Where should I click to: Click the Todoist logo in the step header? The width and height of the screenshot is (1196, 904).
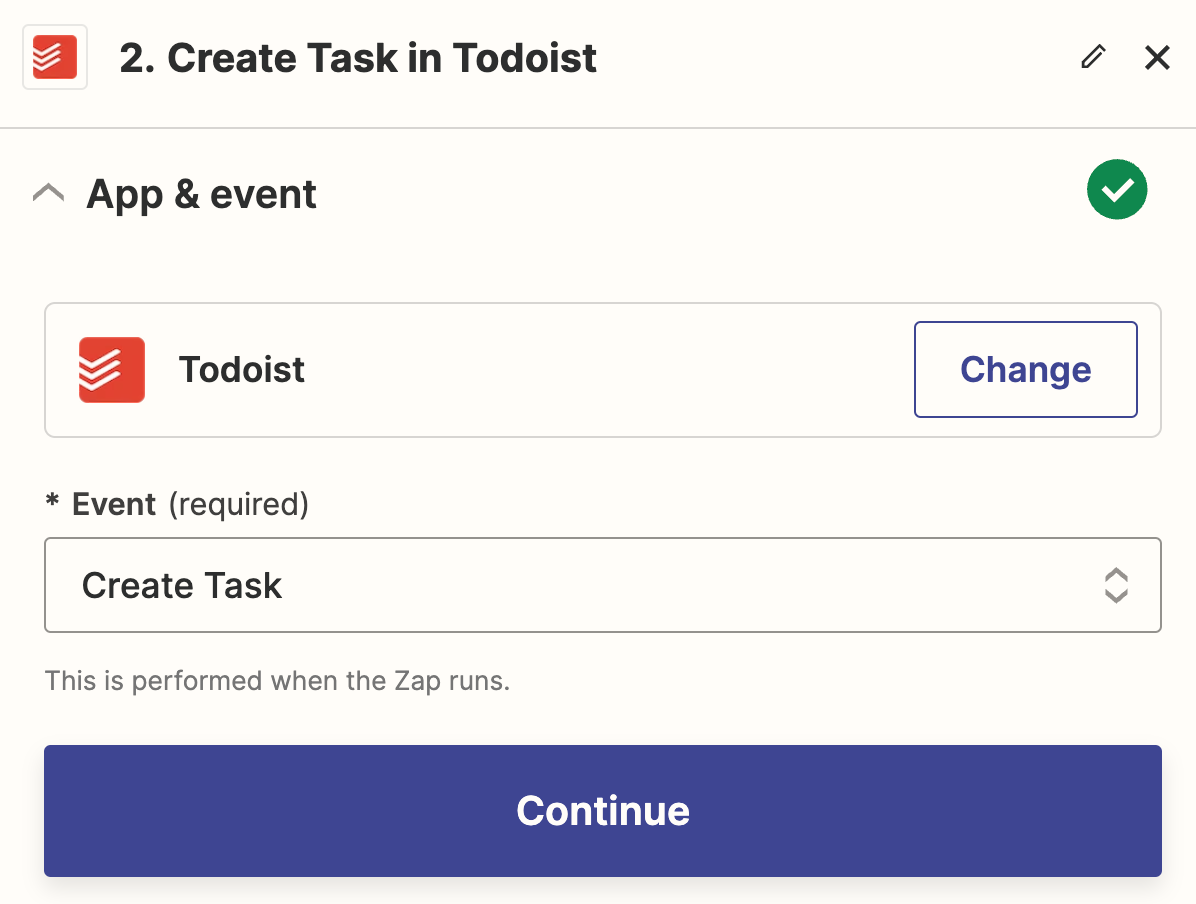click(55, 57)
